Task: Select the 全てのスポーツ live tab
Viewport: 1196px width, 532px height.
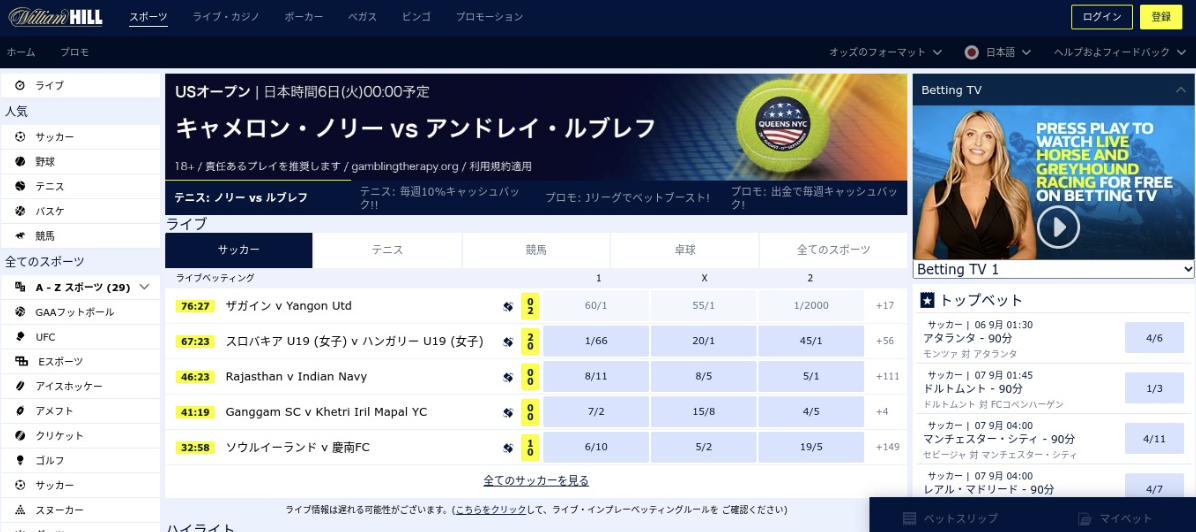Action: click(833, 250)
